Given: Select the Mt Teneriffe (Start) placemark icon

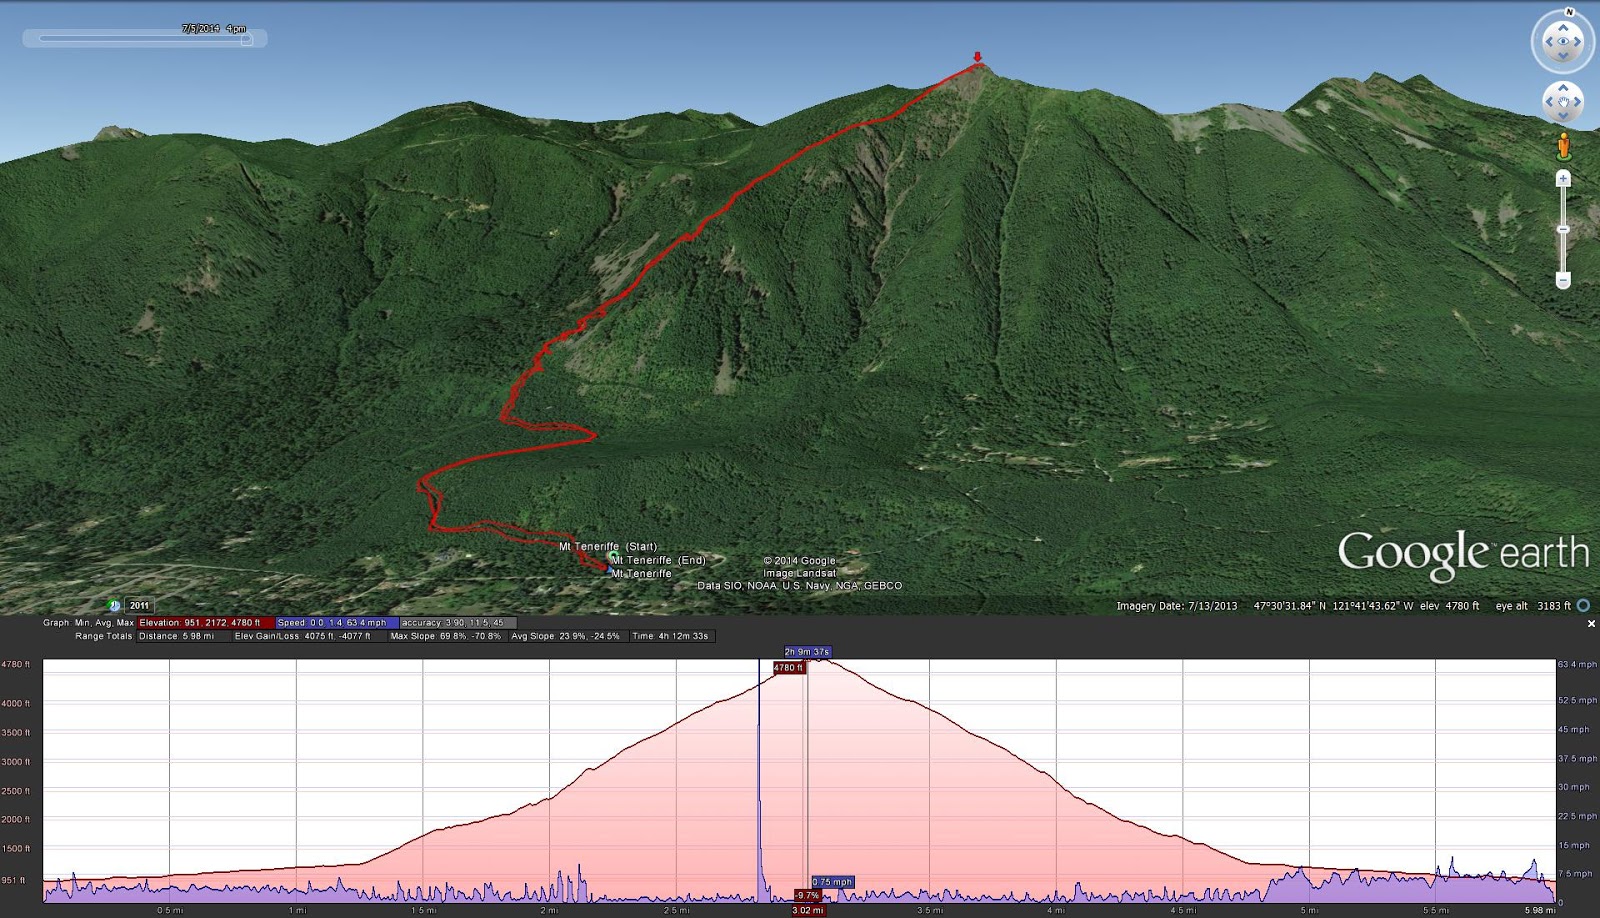Looking at the screenshot, I should 612,557.
